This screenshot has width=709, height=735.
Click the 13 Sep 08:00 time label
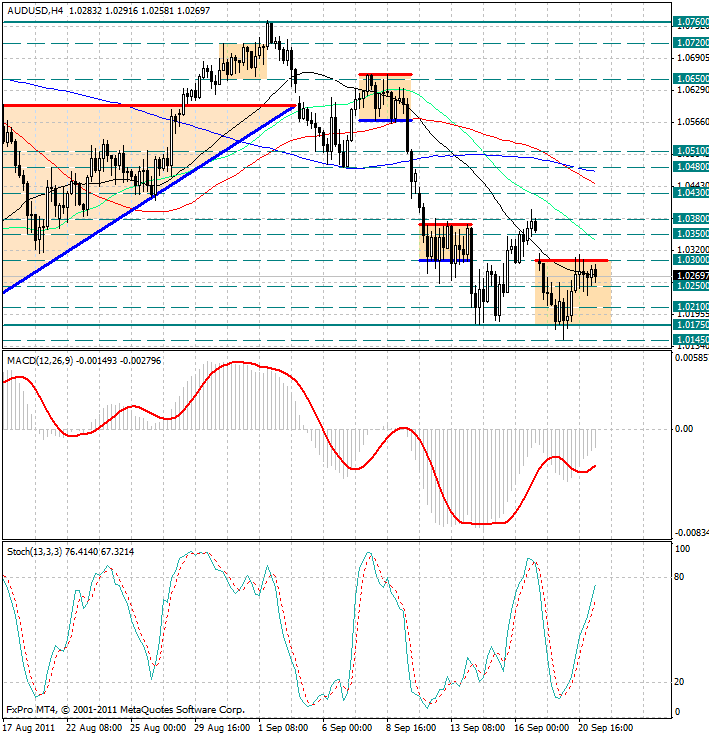pyautogui.click(x=478, y=728)
